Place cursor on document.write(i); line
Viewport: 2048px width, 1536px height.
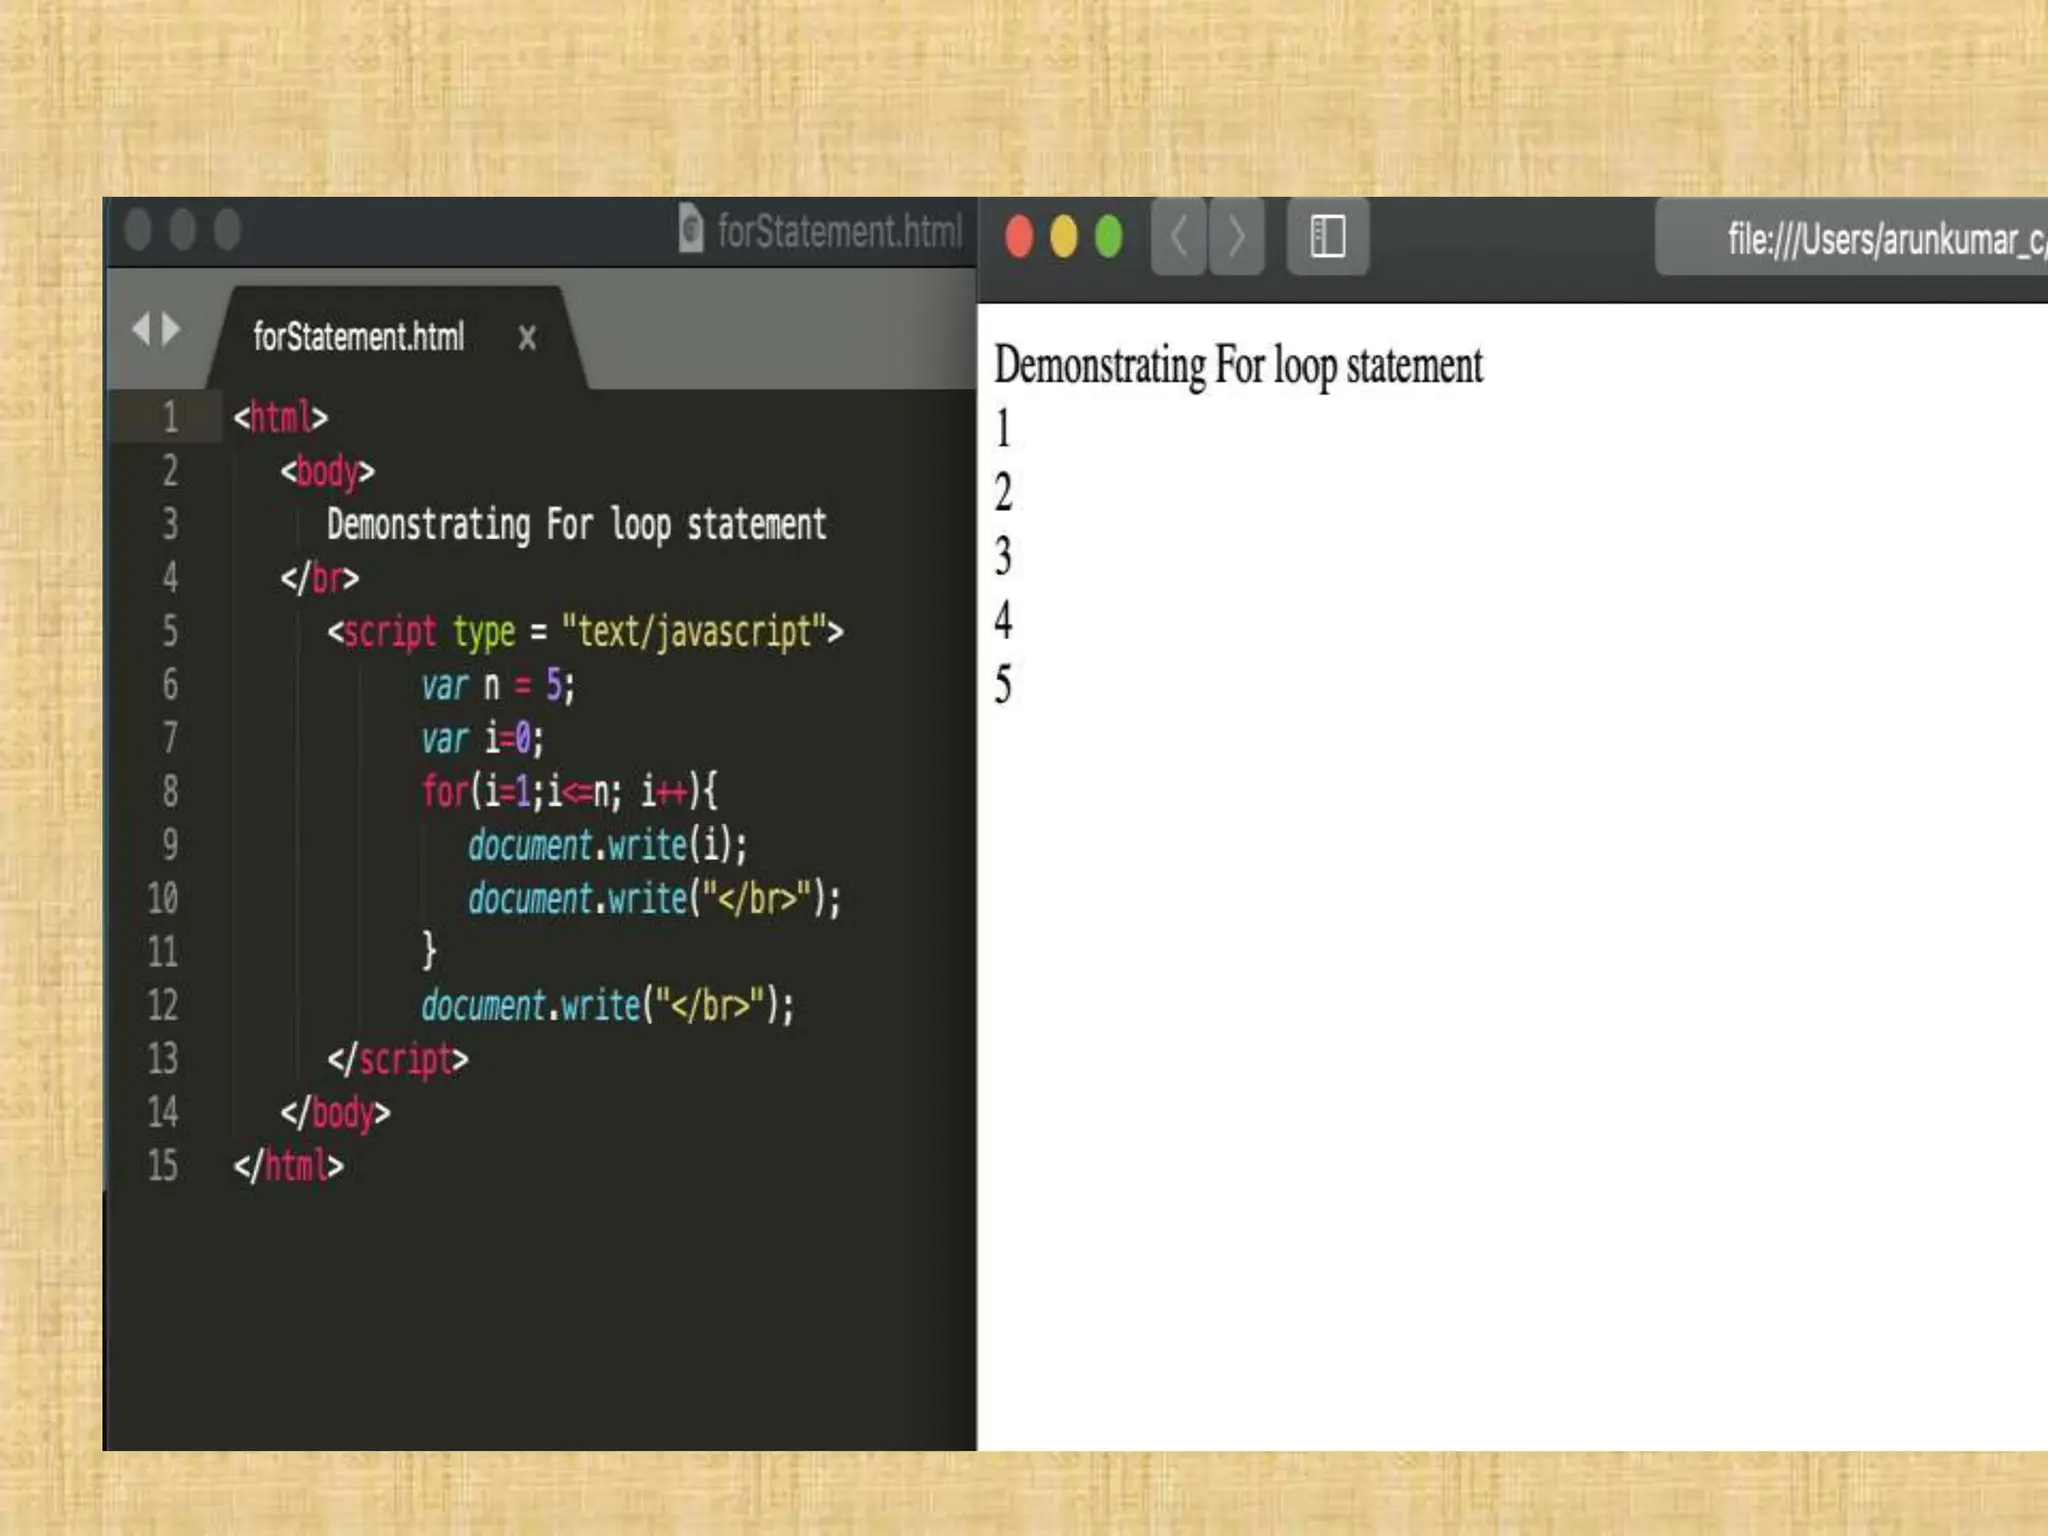coord(607,846)
